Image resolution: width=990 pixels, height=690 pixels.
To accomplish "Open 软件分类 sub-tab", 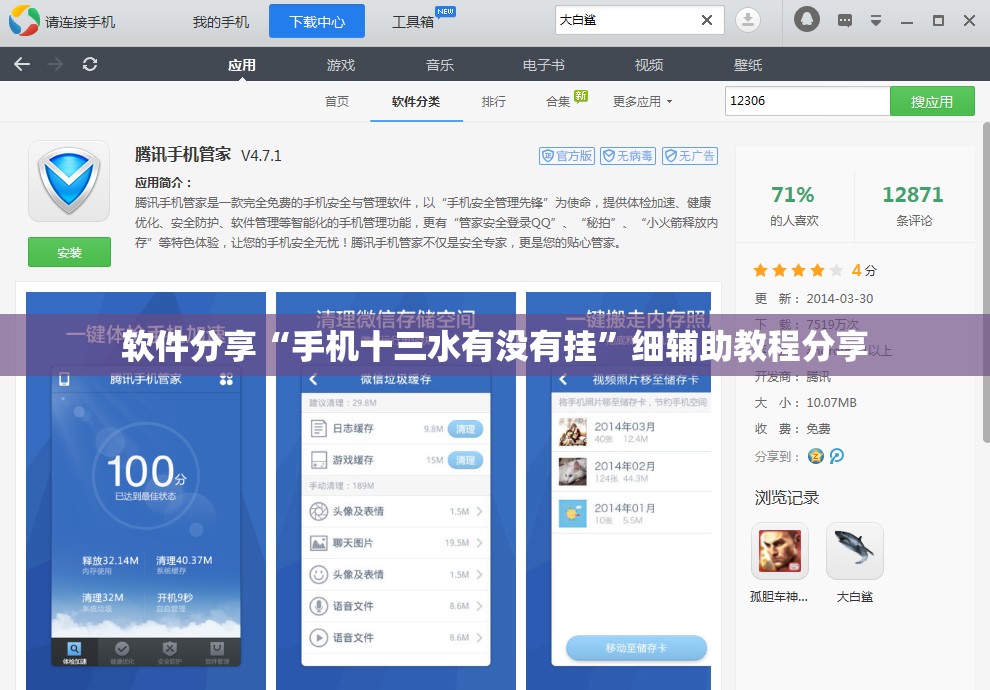I will (x=416, y=102).
